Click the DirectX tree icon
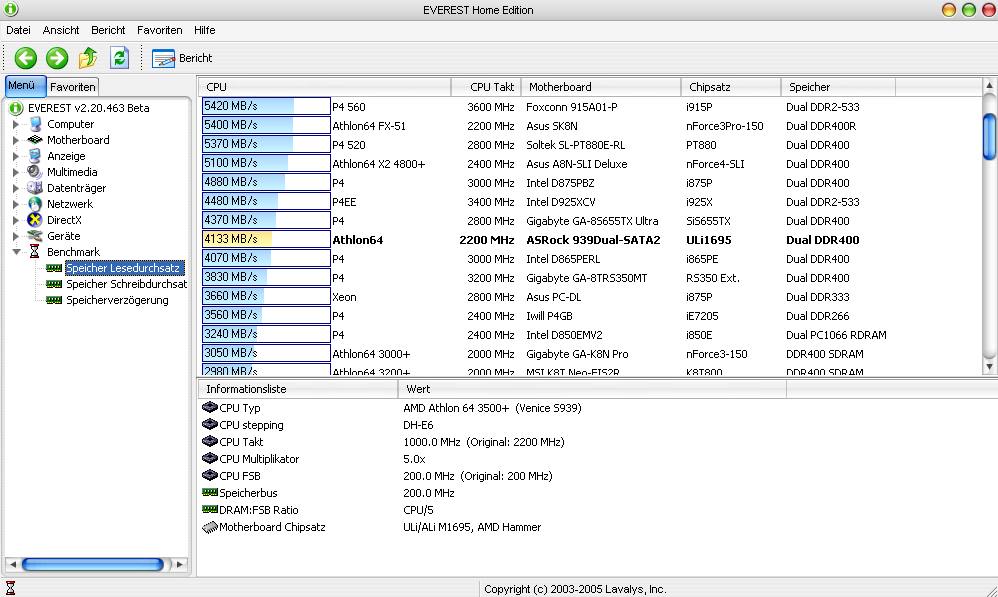Screen dimensions: 998x597 (x=35, y=220)
